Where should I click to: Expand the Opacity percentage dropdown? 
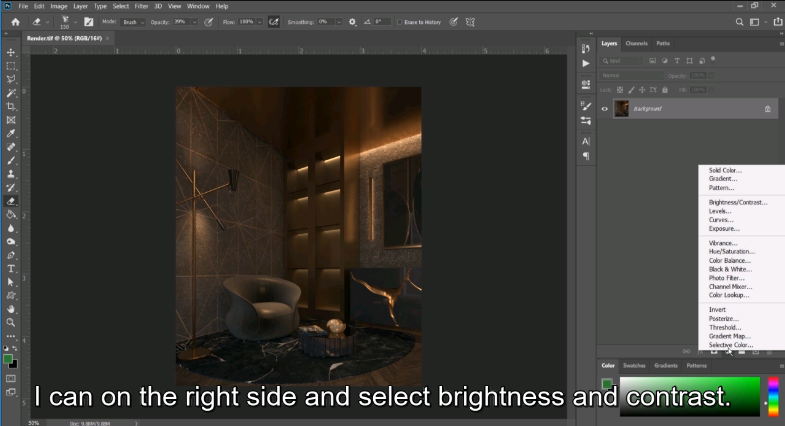click(x=194, y=22)
